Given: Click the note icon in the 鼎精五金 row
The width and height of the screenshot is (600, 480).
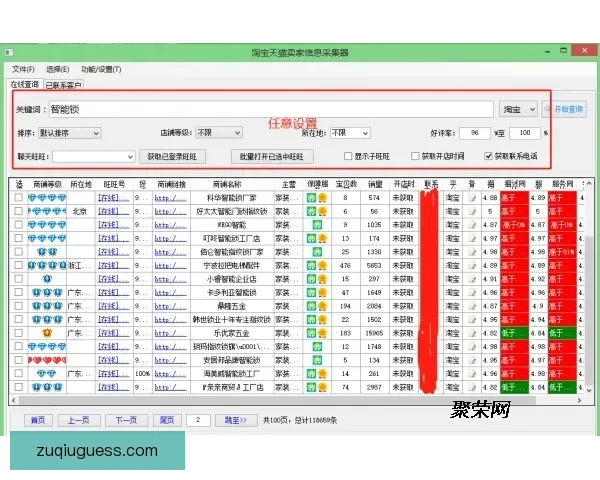Looking at the screenshot, I should click(472, 306).
